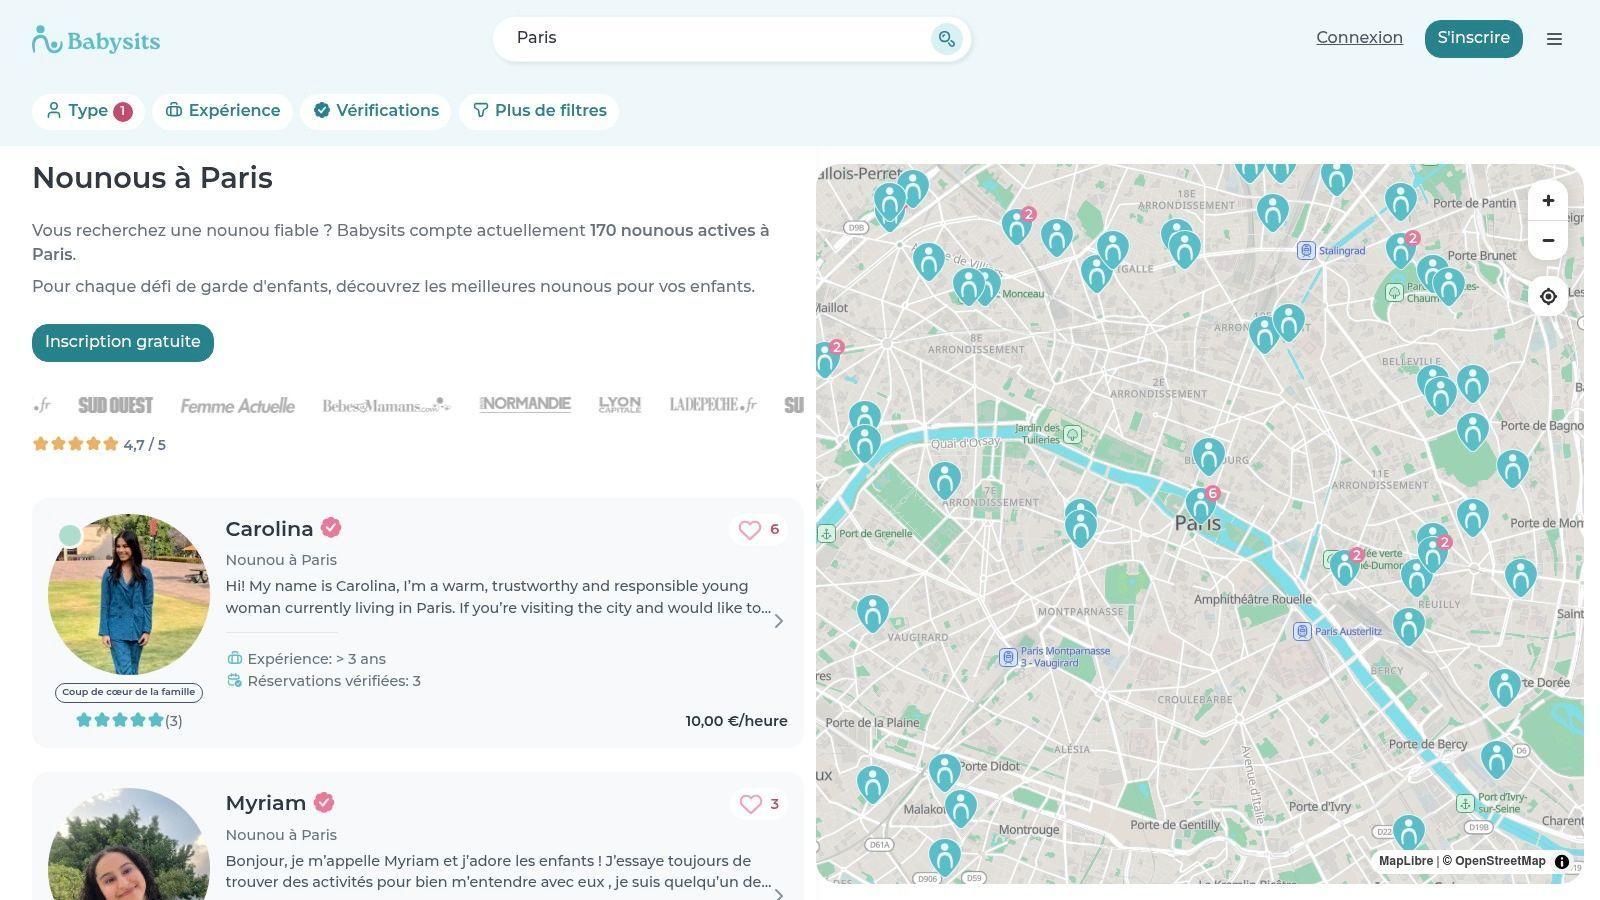Click the LaDepeche.fr press logo
This screenshot has height=900, width=1600.
(x=713, y=405)
